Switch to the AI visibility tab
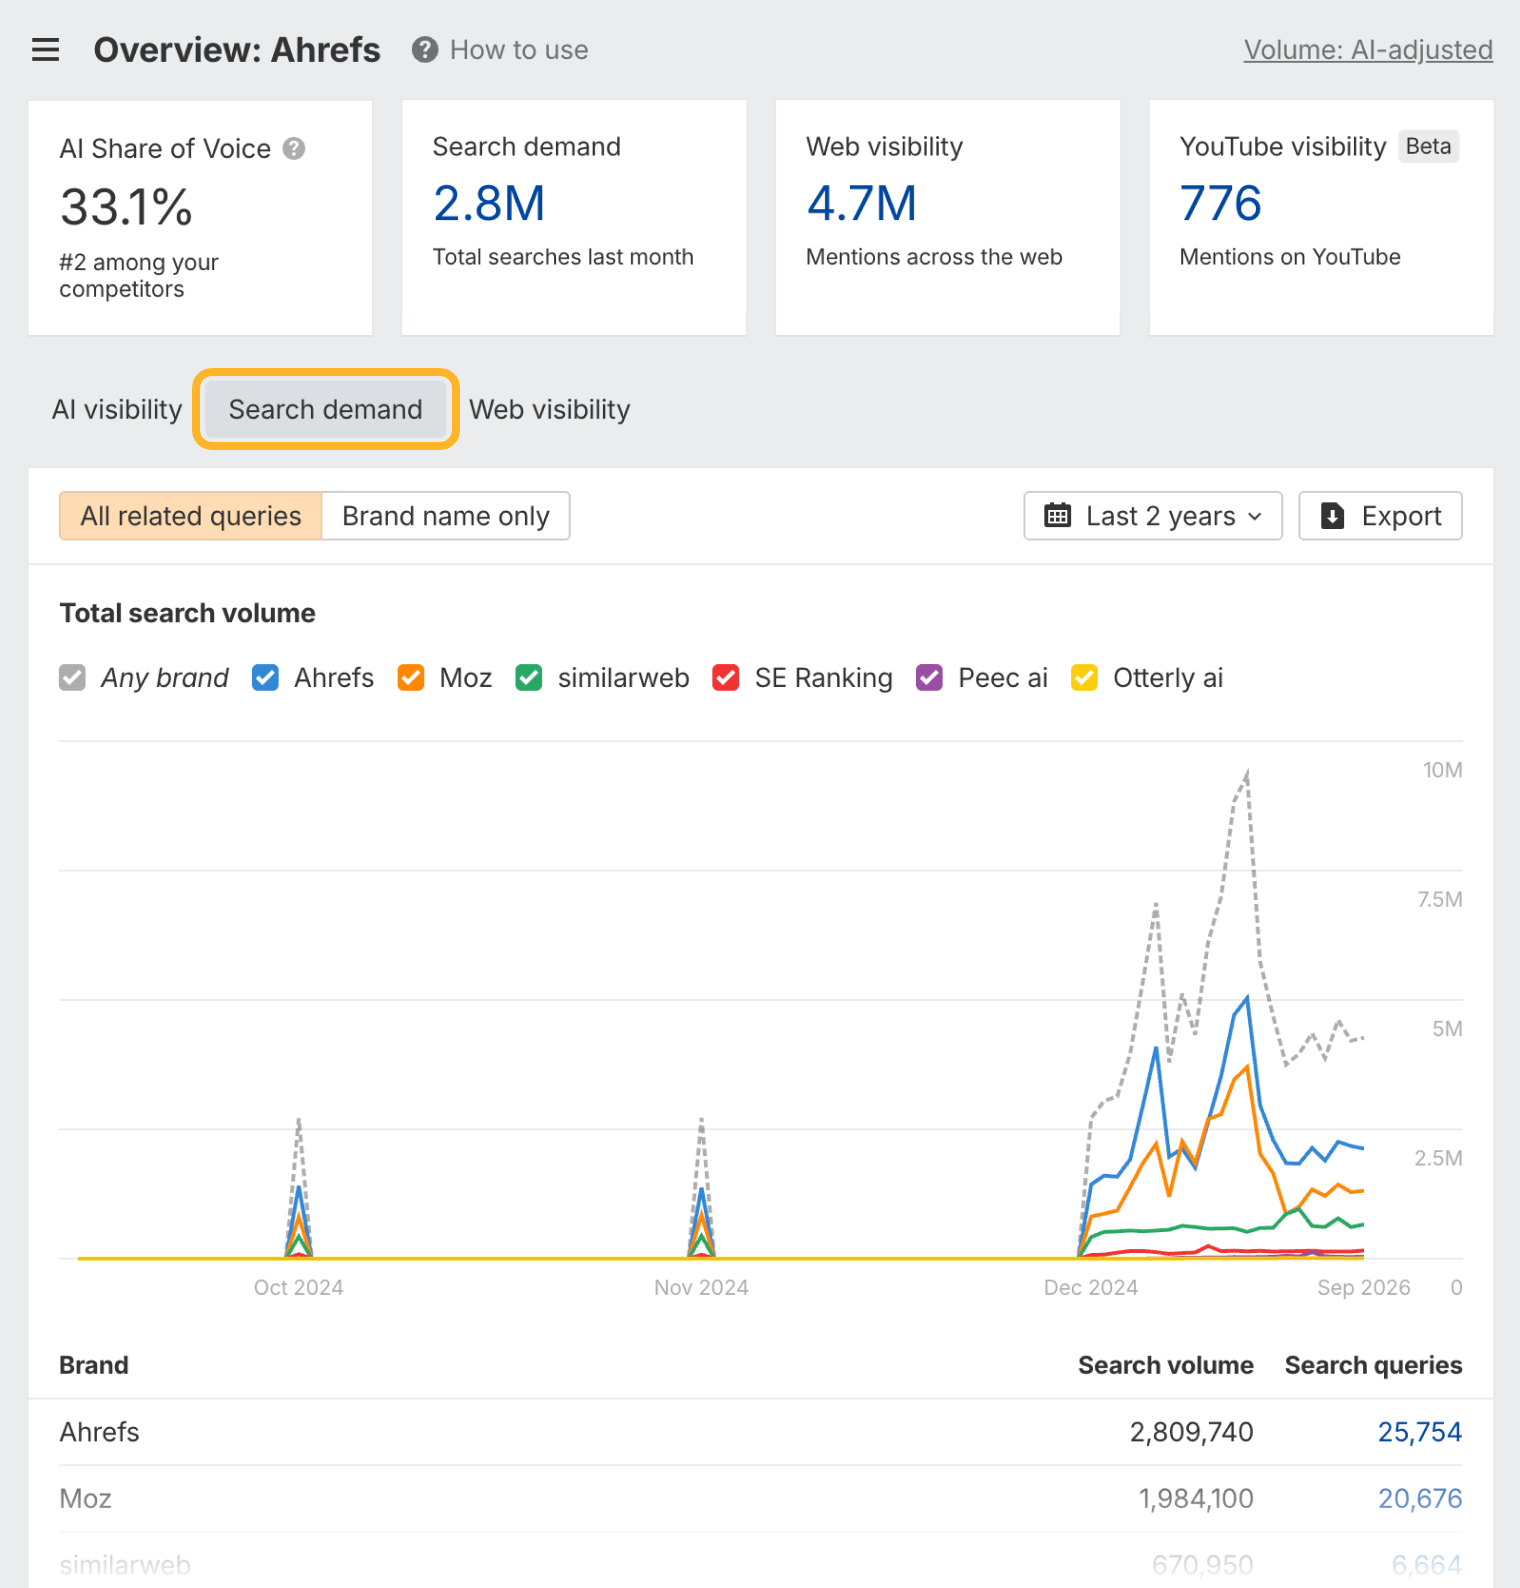Image resolution: width=1520 pixels, height=1588 pixels. coord(117,410)
